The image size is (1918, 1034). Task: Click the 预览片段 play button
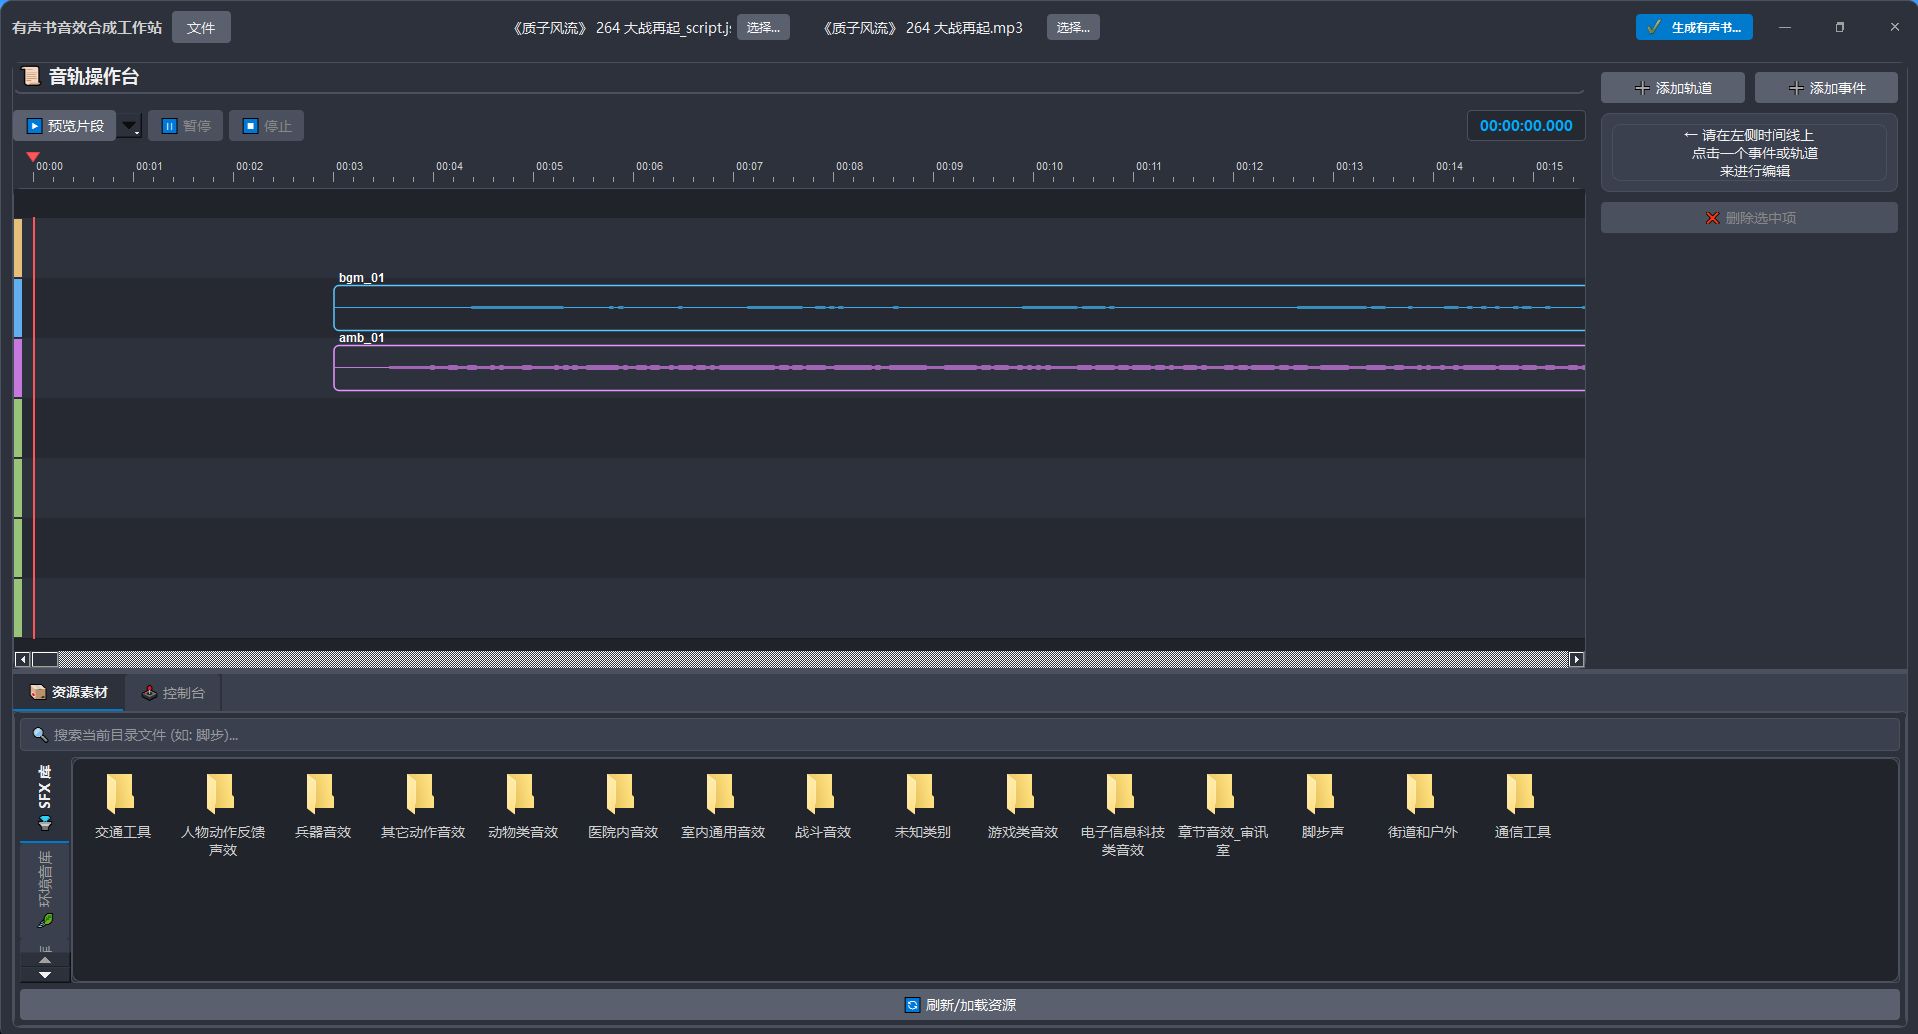pyautogui.click(x=65, y=126)
